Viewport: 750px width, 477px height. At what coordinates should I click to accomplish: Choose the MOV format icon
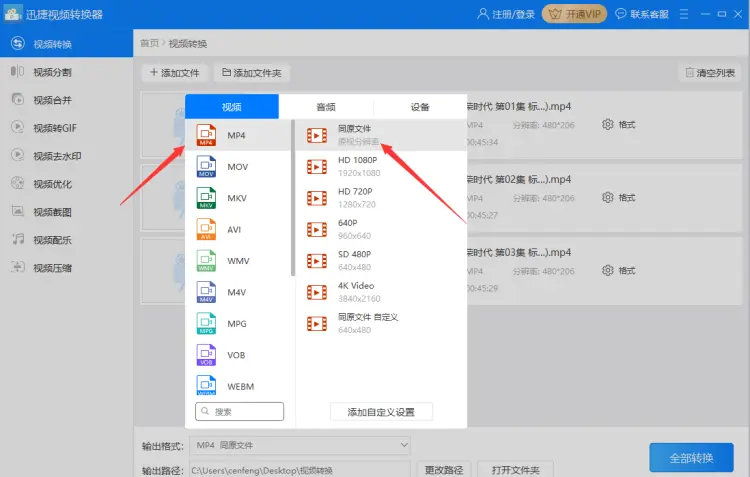(x=206, y=166)
